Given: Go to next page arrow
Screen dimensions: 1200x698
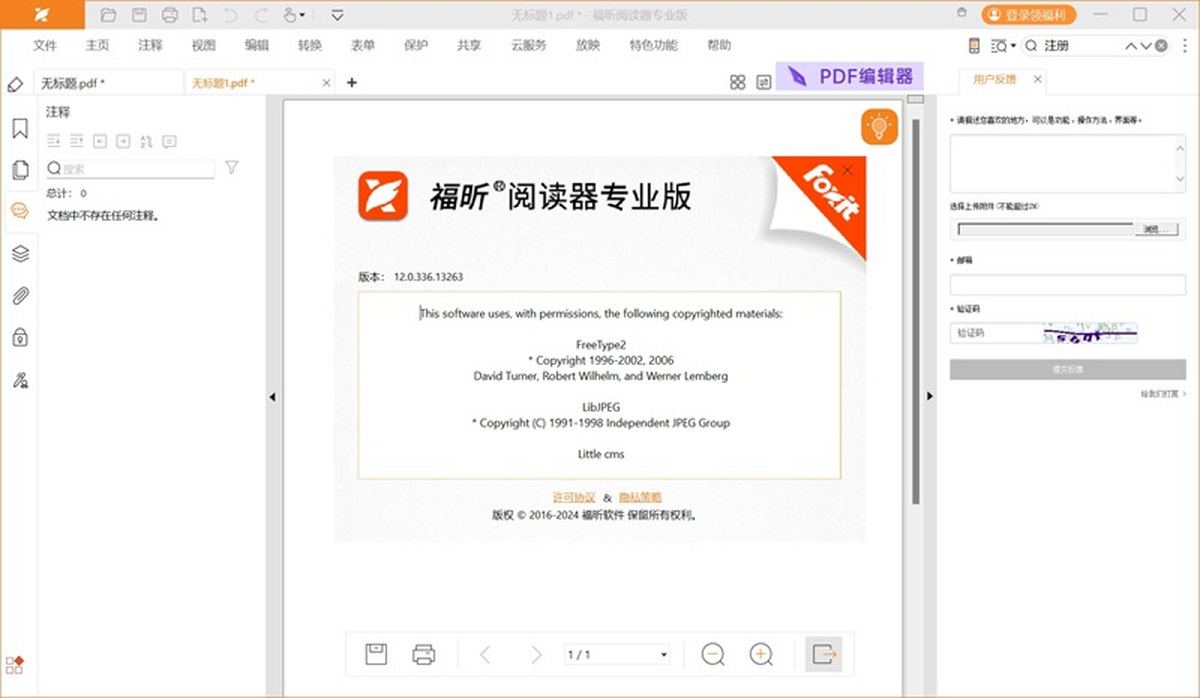Looking at the screenshot, I should pyautogui.click(x=536, y=654).
